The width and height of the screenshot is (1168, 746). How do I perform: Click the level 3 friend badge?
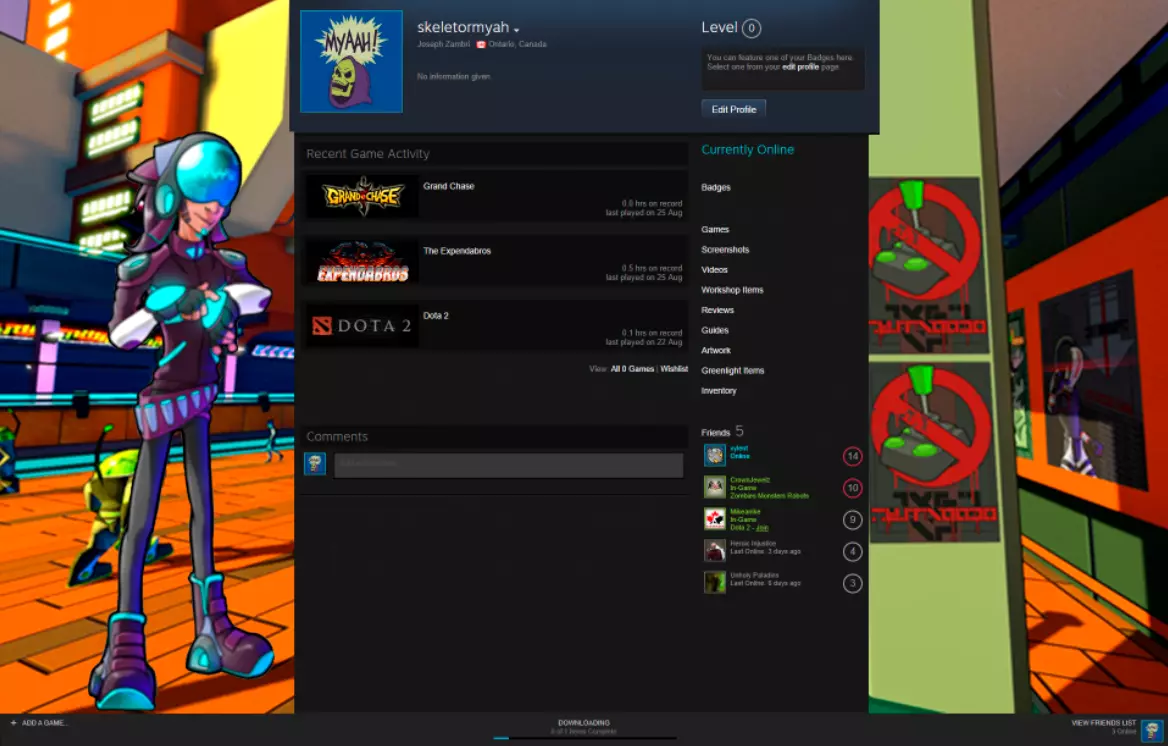(x=853, y=584)
